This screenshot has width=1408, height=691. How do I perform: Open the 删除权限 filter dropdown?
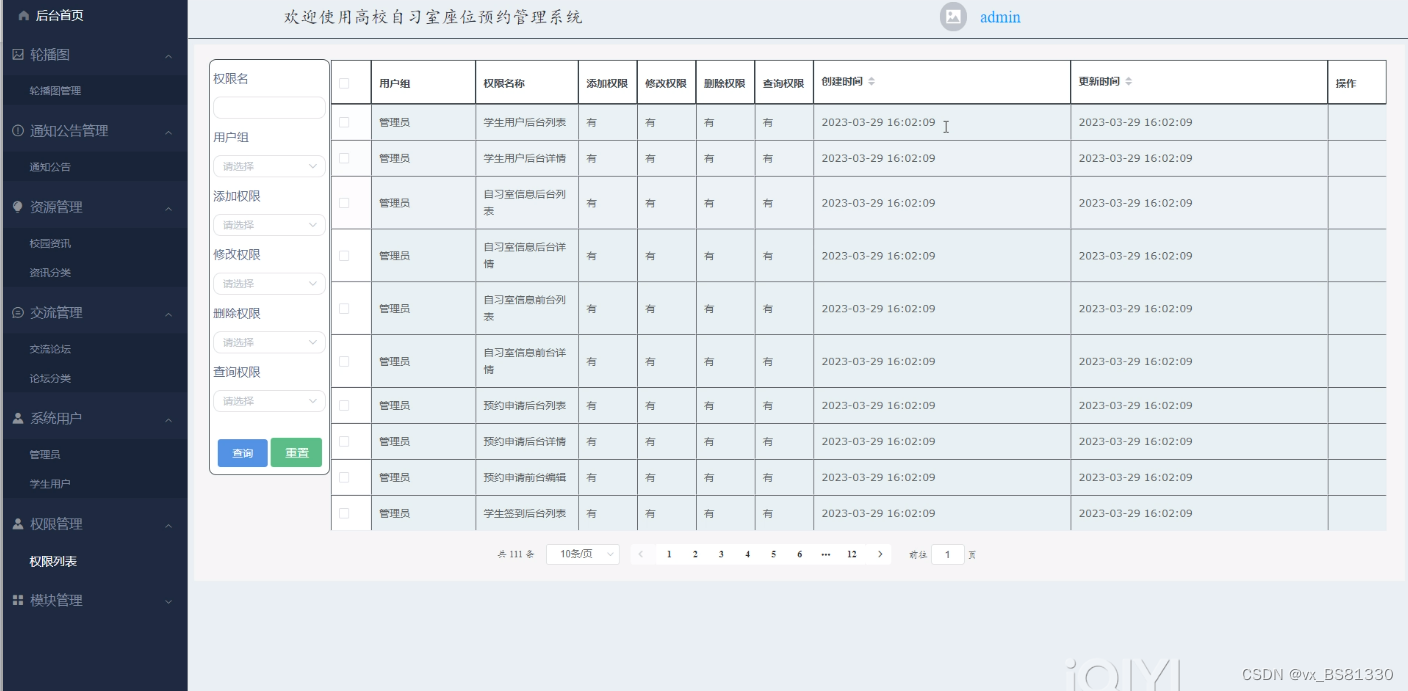pos(269,343)
